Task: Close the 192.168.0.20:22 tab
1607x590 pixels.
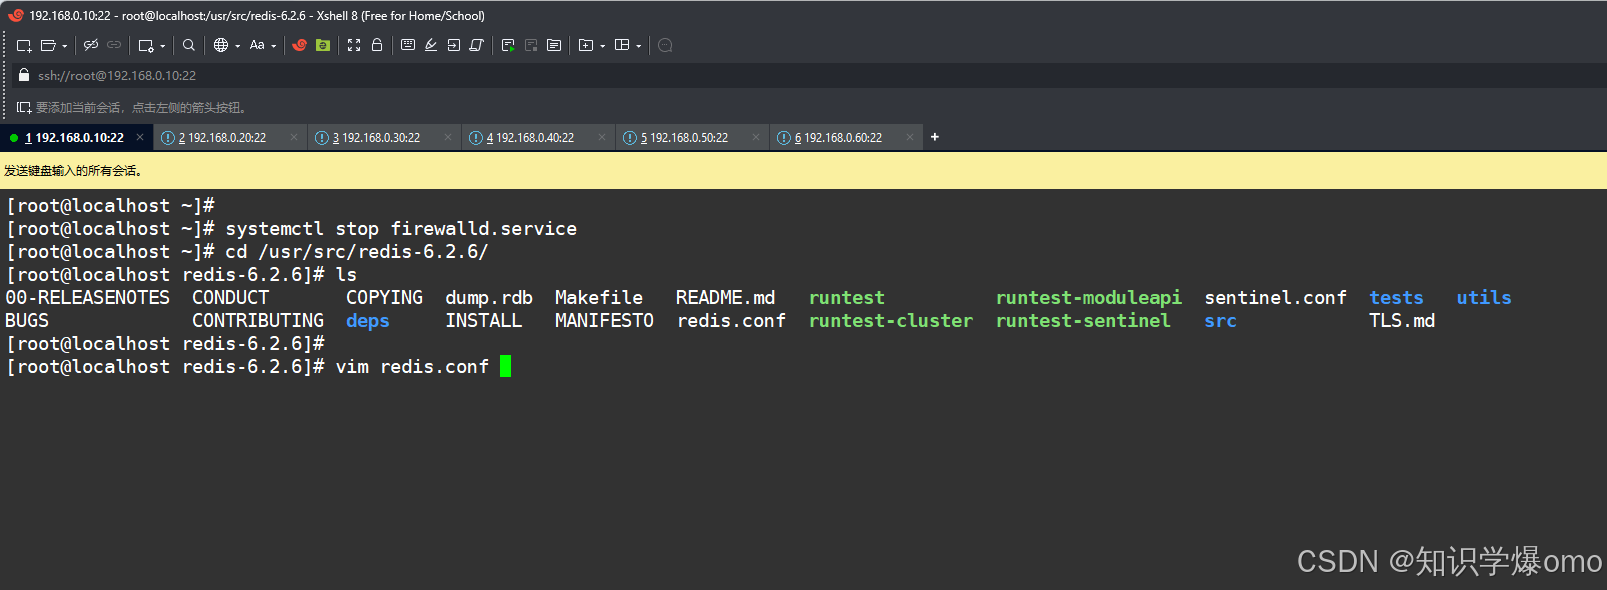Action: (294, 137)
